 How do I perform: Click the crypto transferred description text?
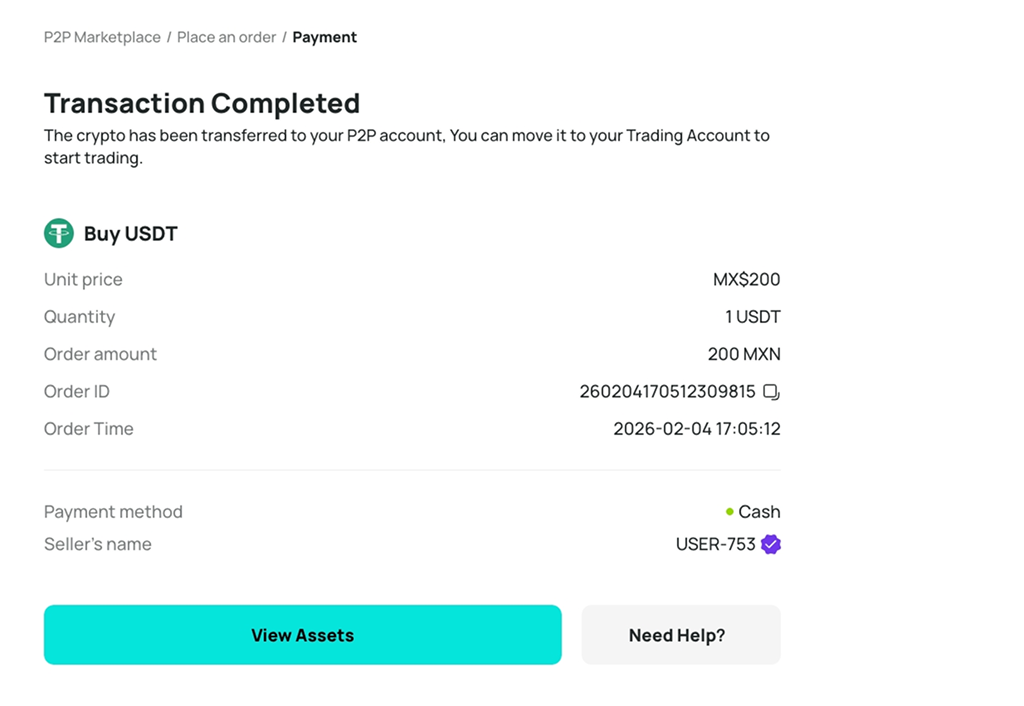(407, 146)
